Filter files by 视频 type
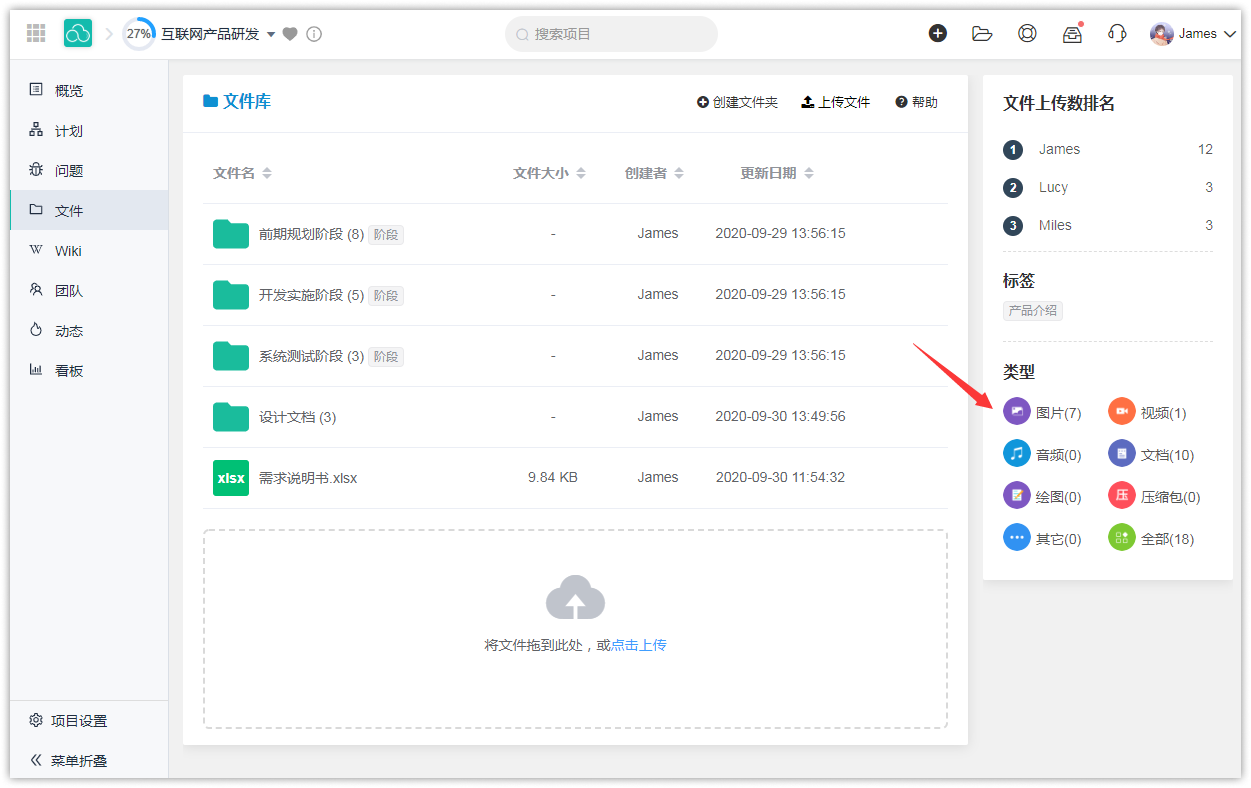 1148,412
